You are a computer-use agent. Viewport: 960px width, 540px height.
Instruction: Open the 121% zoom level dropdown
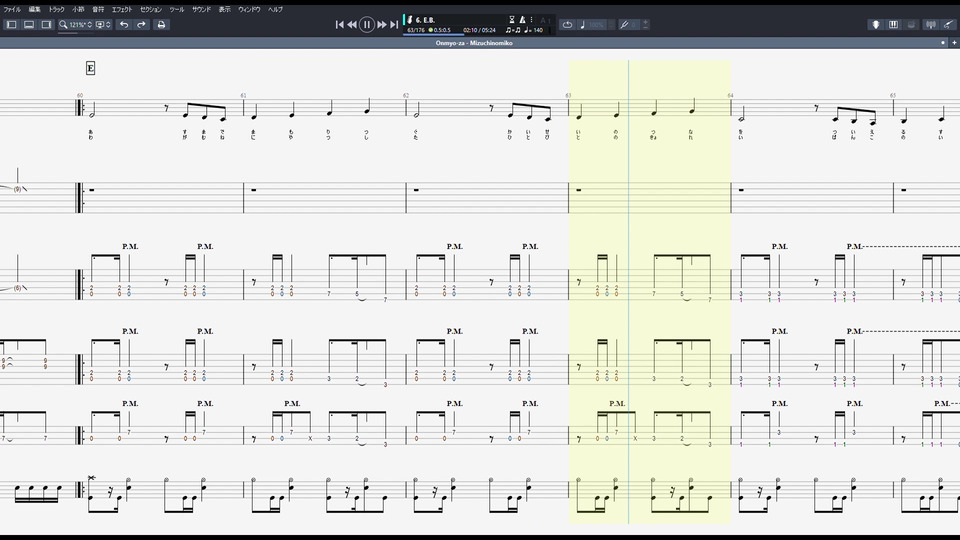[76, 24]
